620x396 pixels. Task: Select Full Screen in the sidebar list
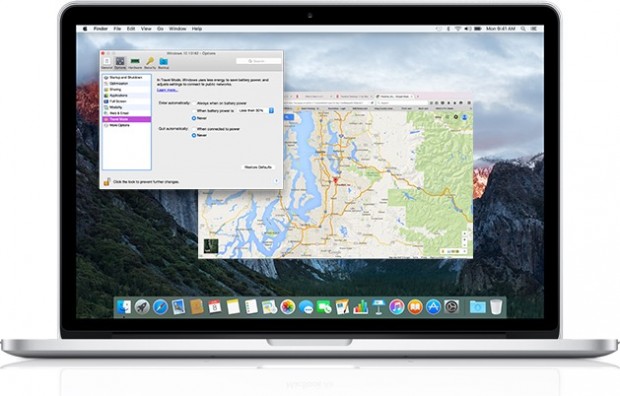coord(127,101)
